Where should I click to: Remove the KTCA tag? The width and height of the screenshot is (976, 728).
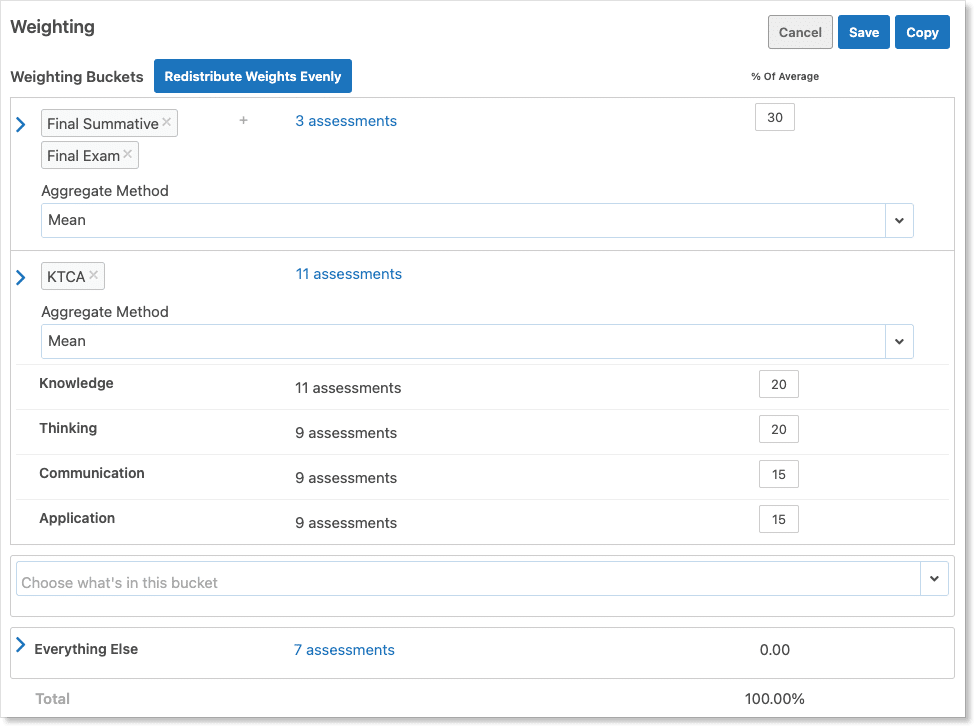point(93,275)
